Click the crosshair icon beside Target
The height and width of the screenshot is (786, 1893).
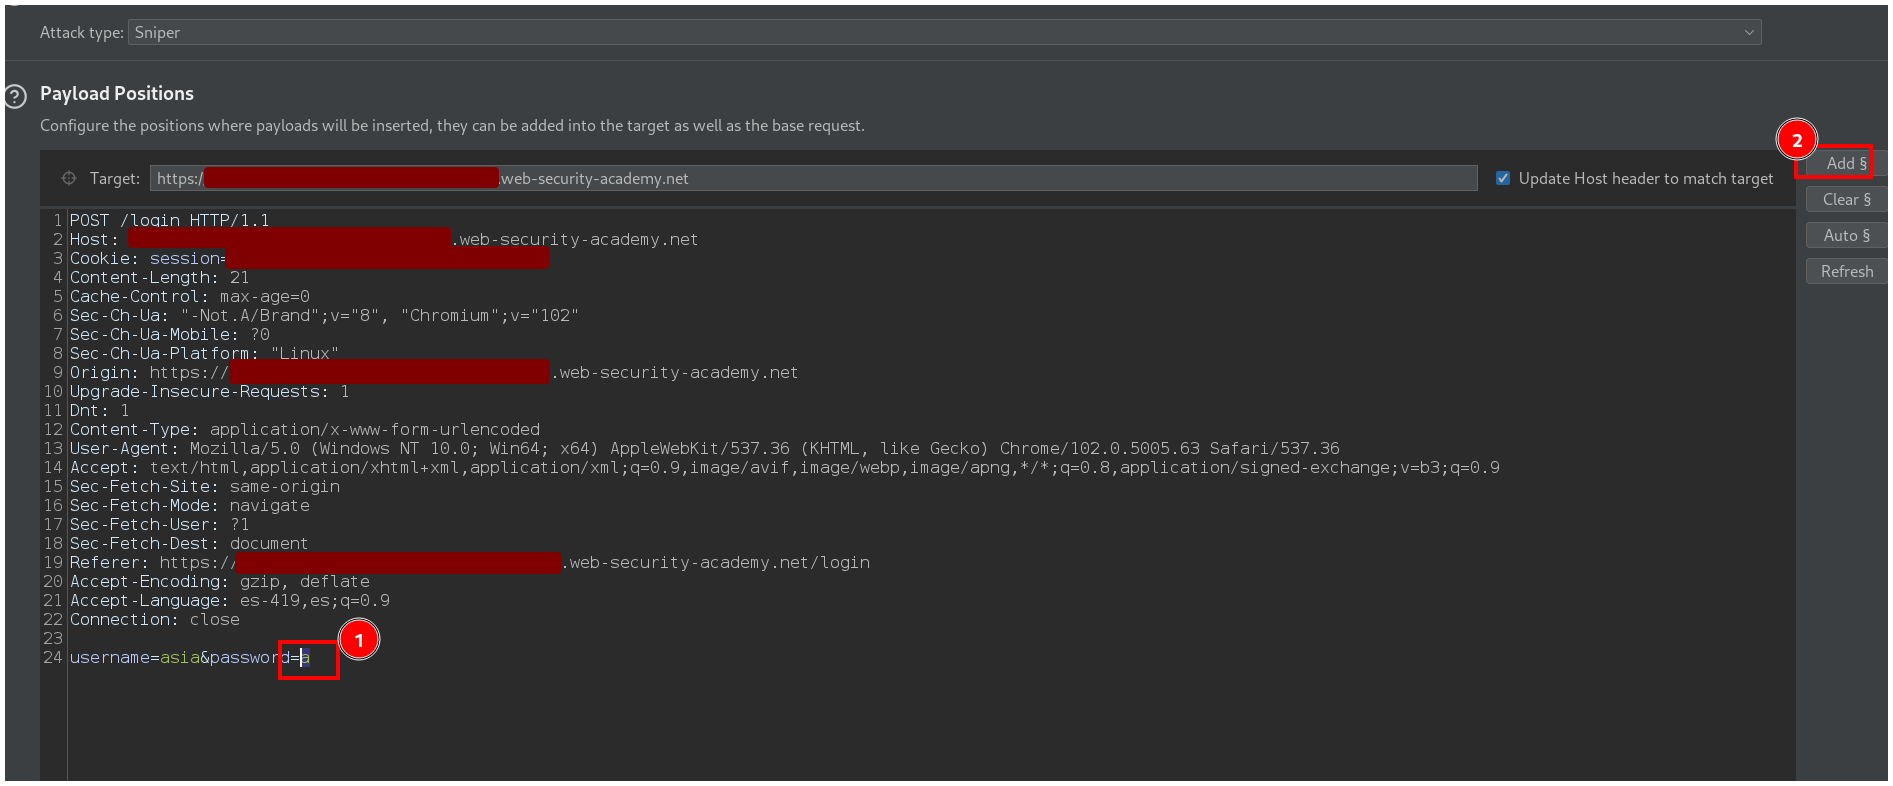tap(69, 179)
